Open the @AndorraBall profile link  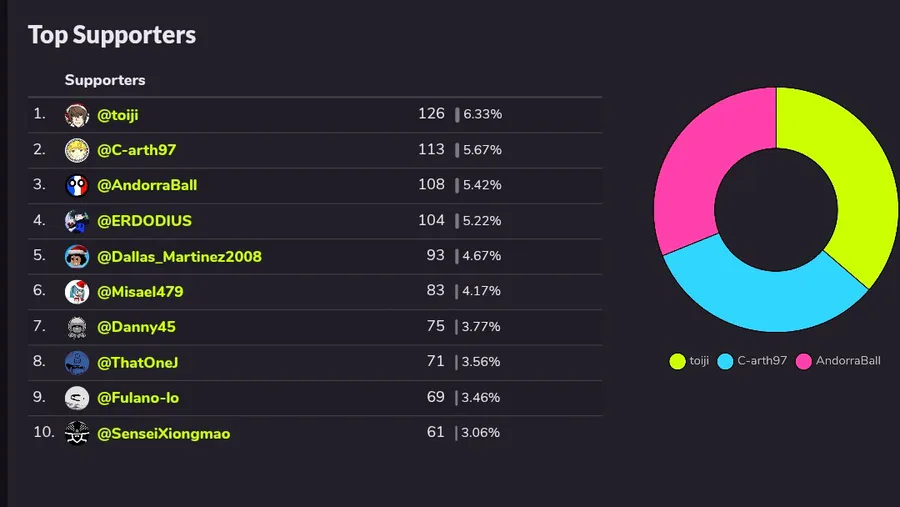(146, 185)
